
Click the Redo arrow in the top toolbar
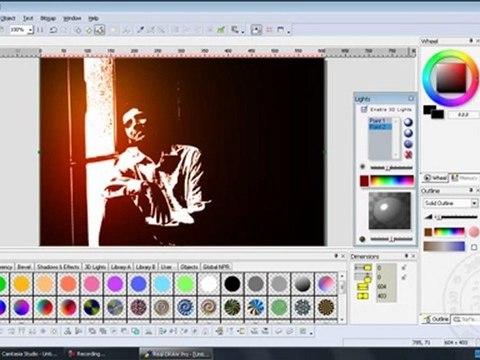pos(65,30)
